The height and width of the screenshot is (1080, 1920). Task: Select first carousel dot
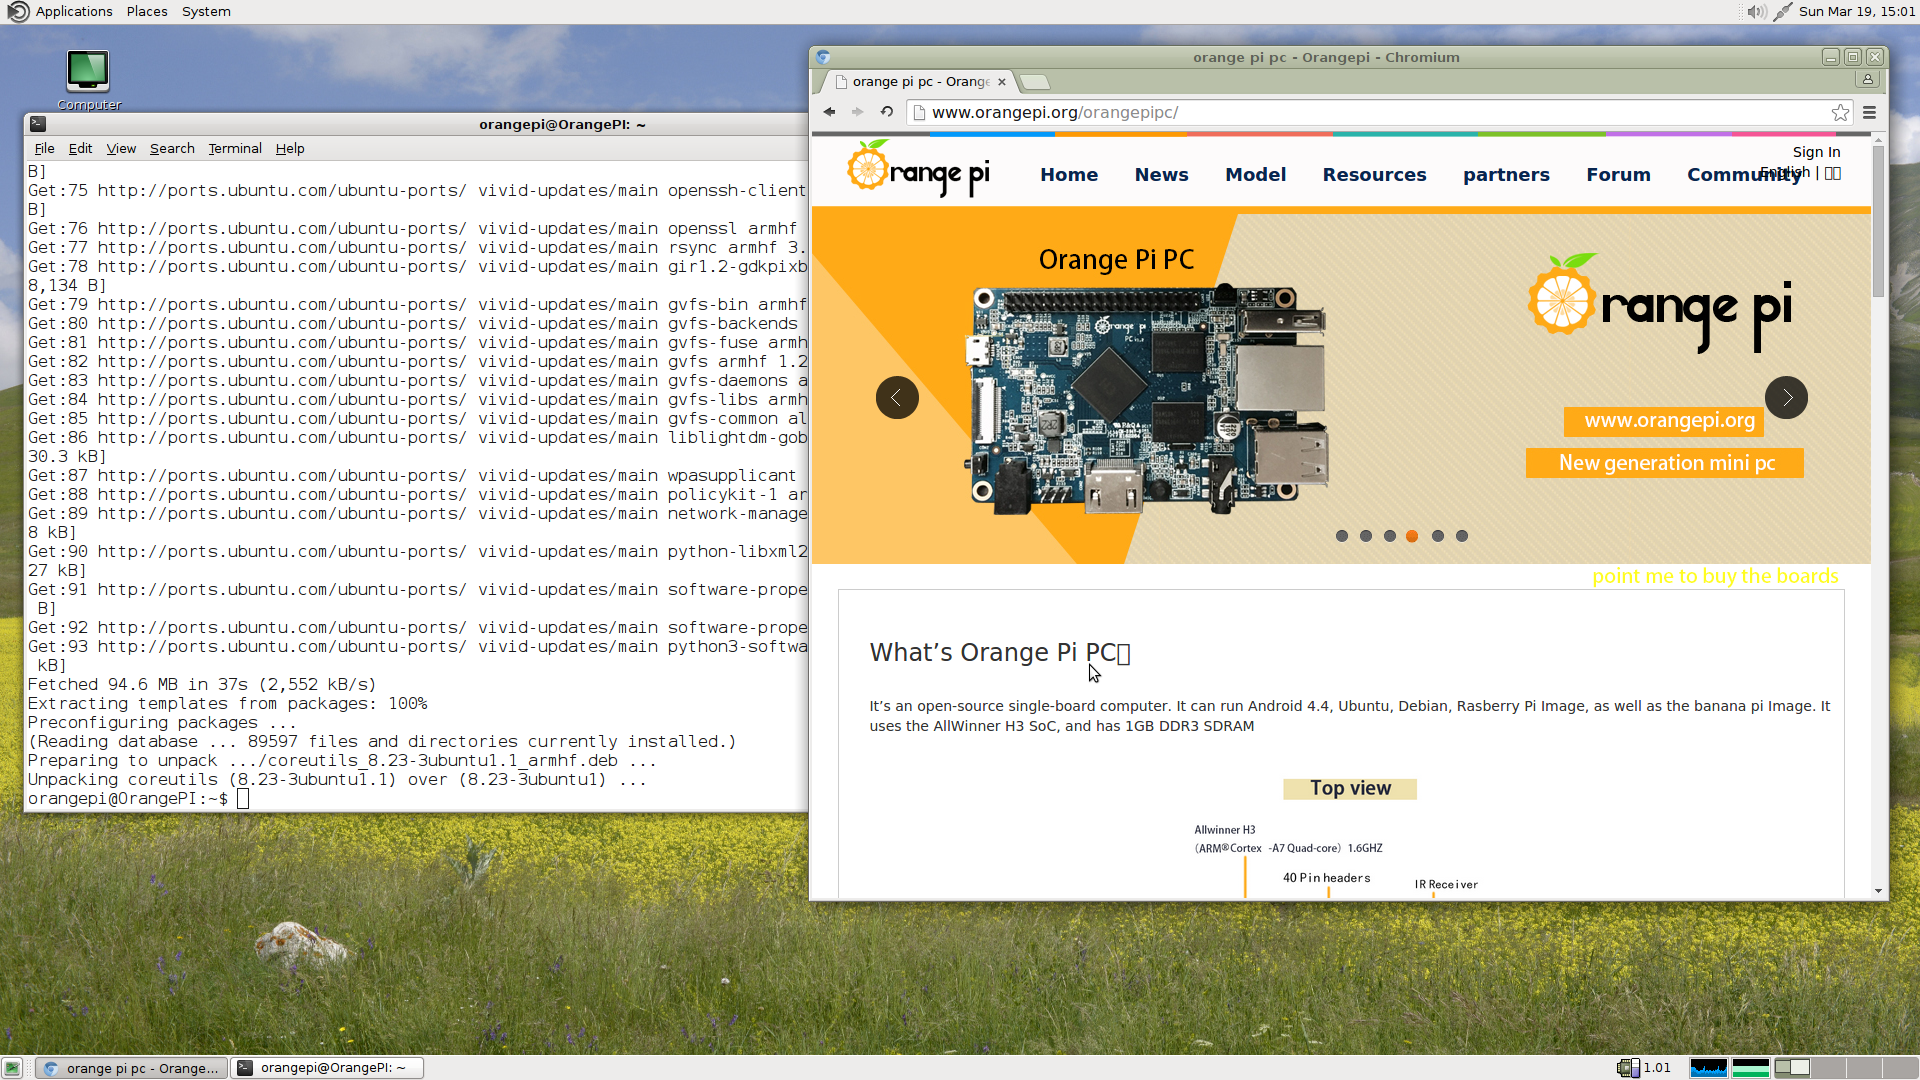1342,536
